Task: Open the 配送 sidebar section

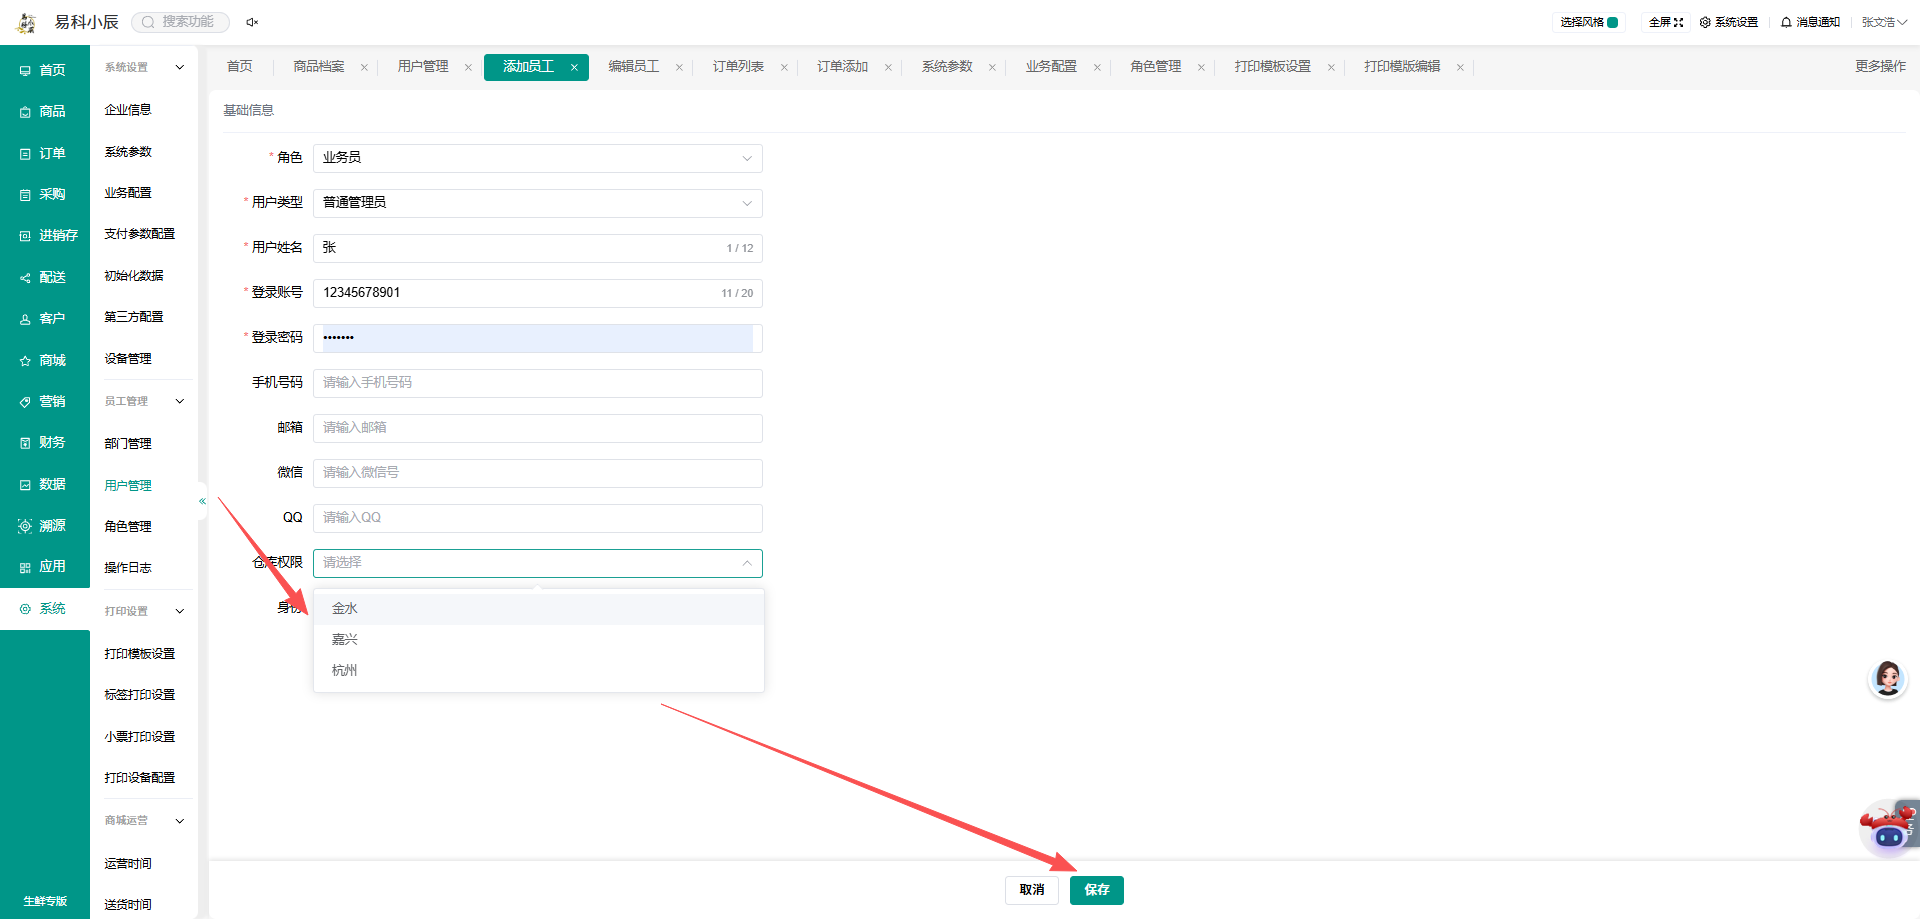Action: point(45,277)
